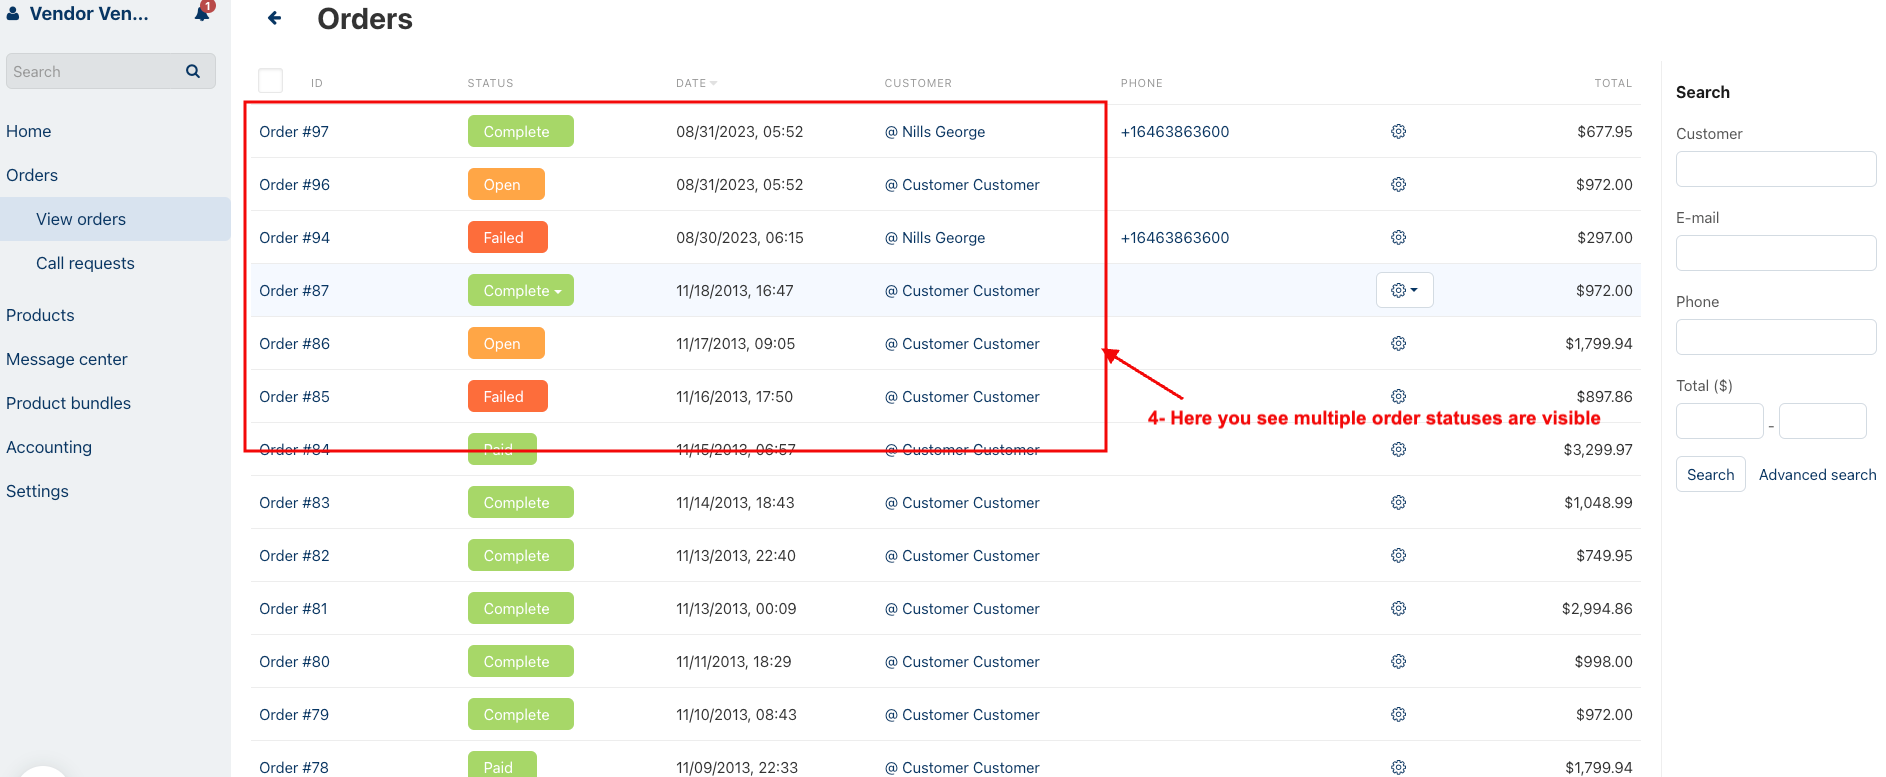
Task: Open gear menu for Order #78
Action: pos(1398,767)
